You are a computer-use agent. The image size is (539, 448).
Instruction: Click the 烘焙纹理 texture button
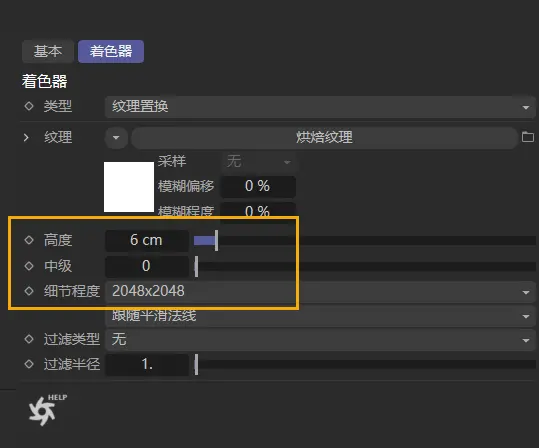pos(324,138)
